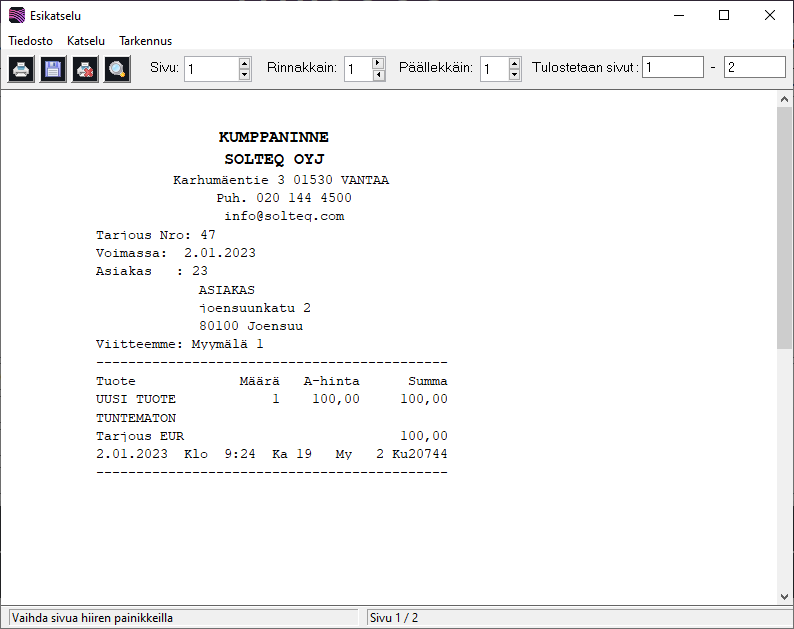Screen dimensions: 794x629
Task: Decrease the Sivu page number
Action: (245, 74)
